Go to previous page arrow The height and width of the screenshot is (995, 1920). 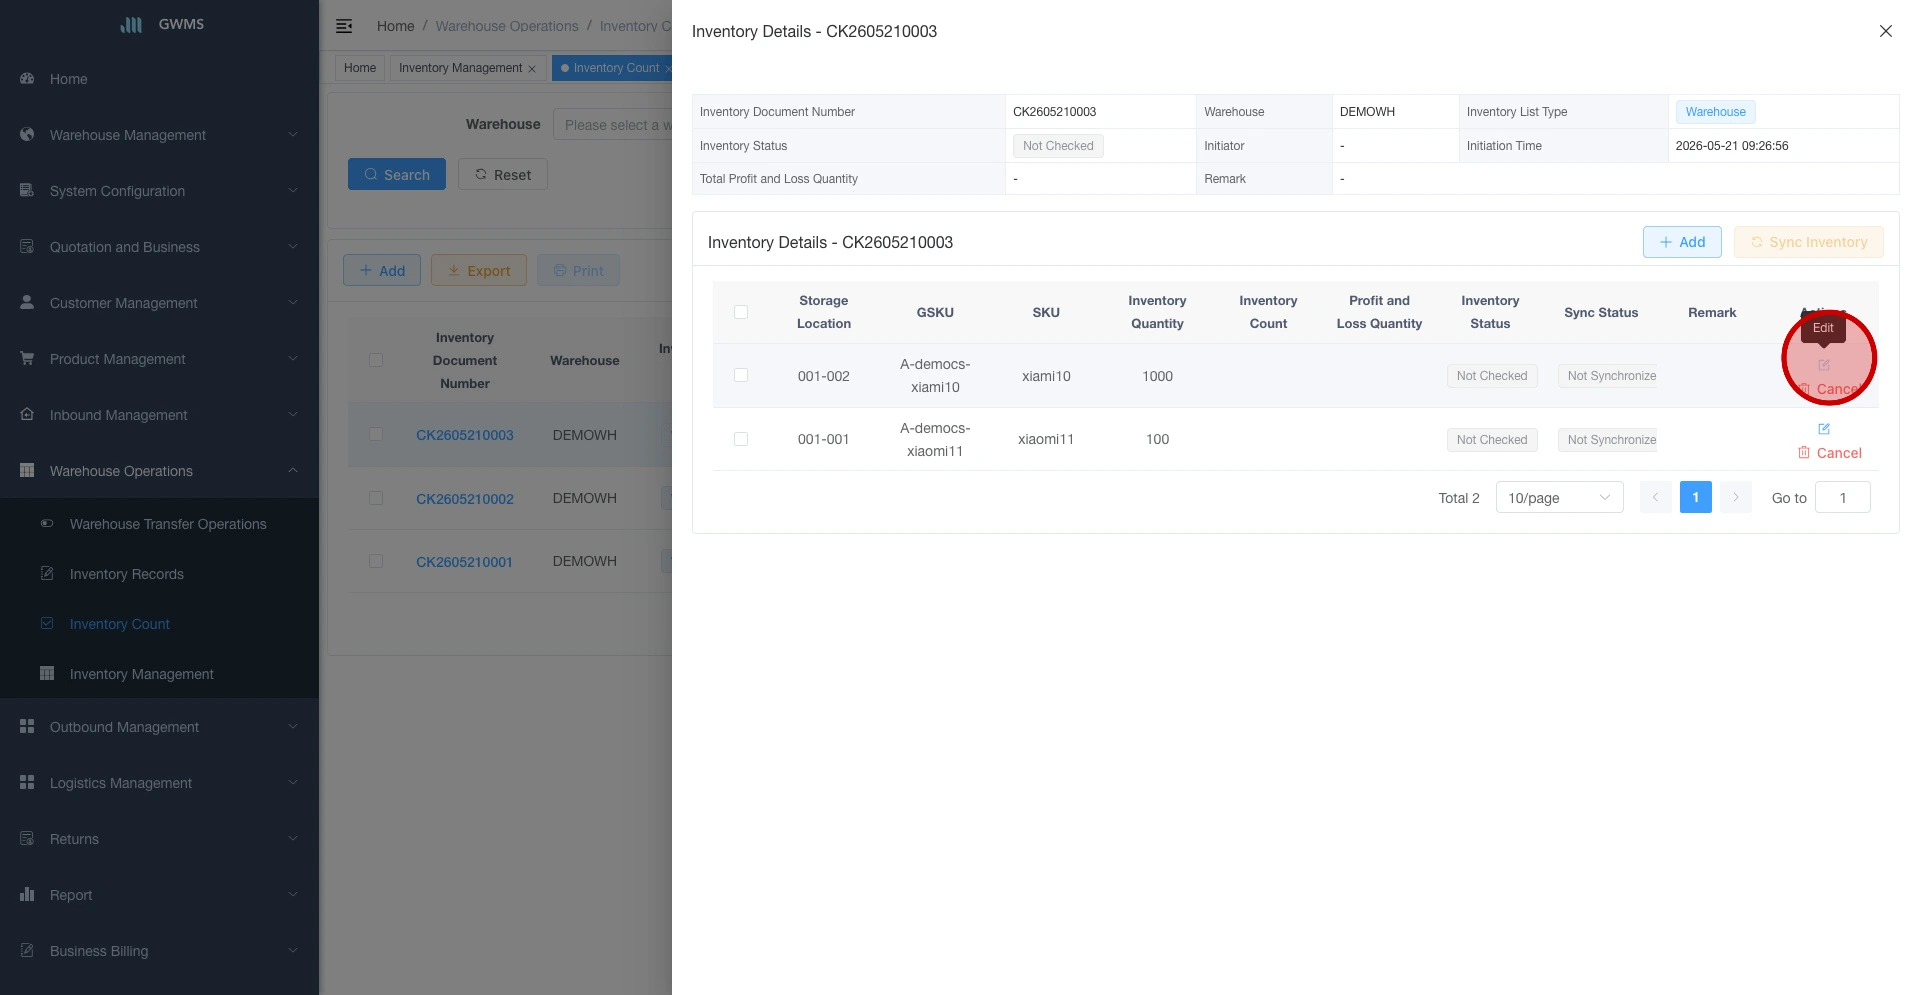[1656, 497]
